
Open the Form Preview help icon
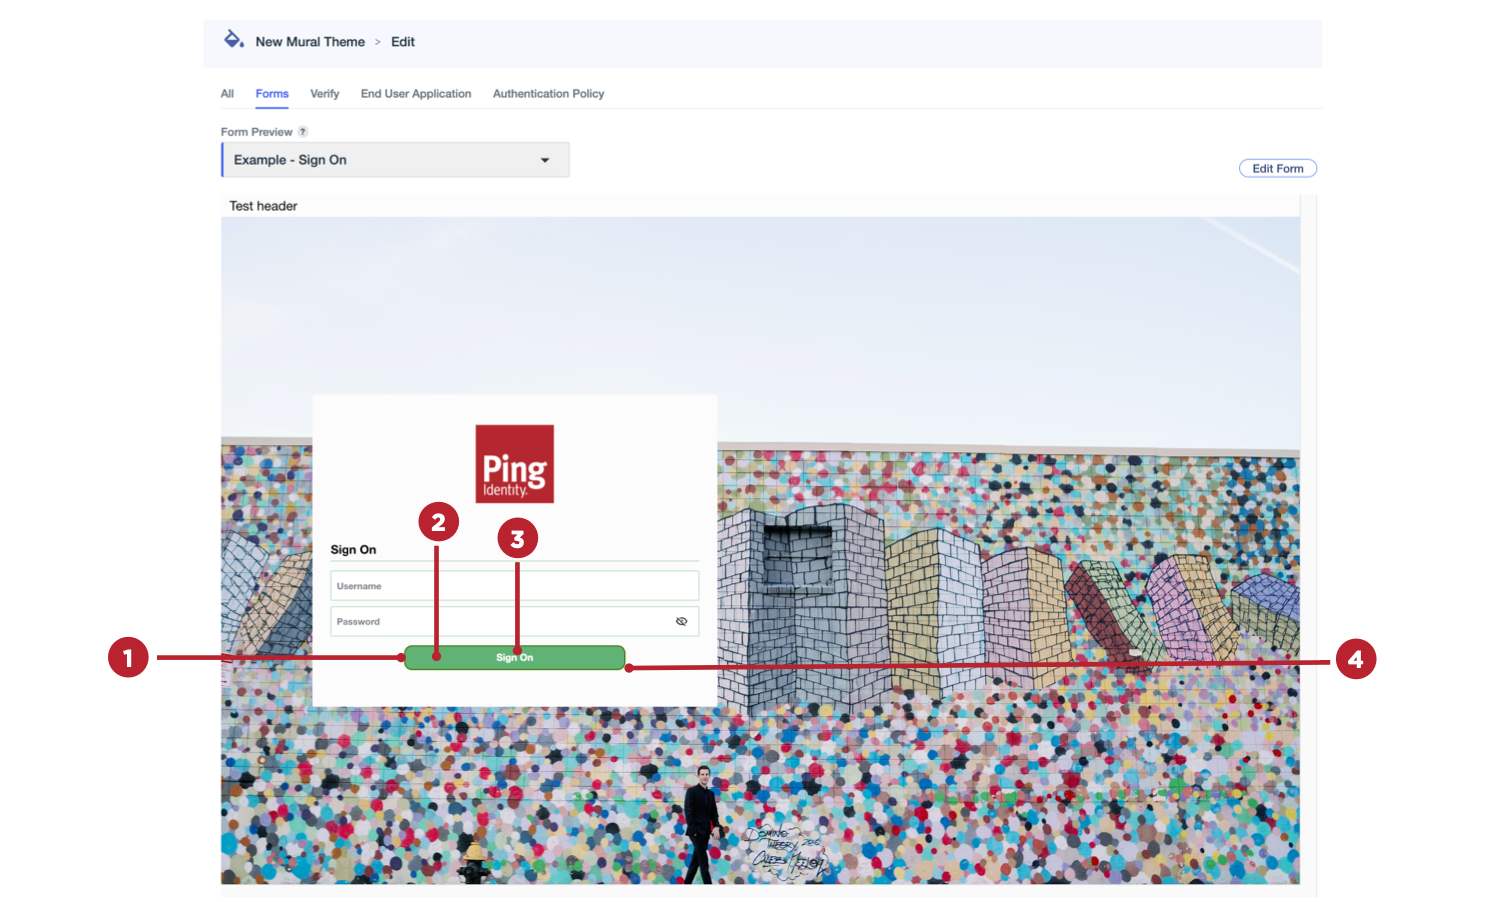click(303, 131)
